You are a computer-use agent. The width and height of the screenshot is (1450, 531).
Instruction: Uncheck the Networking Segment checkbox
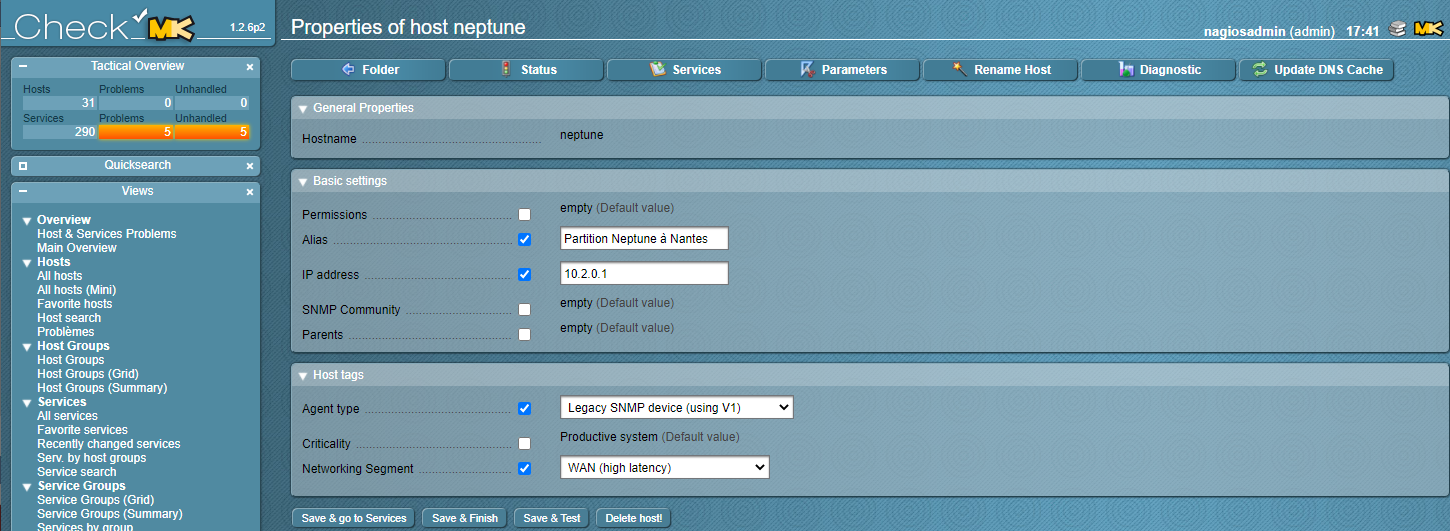click(524, 469)
